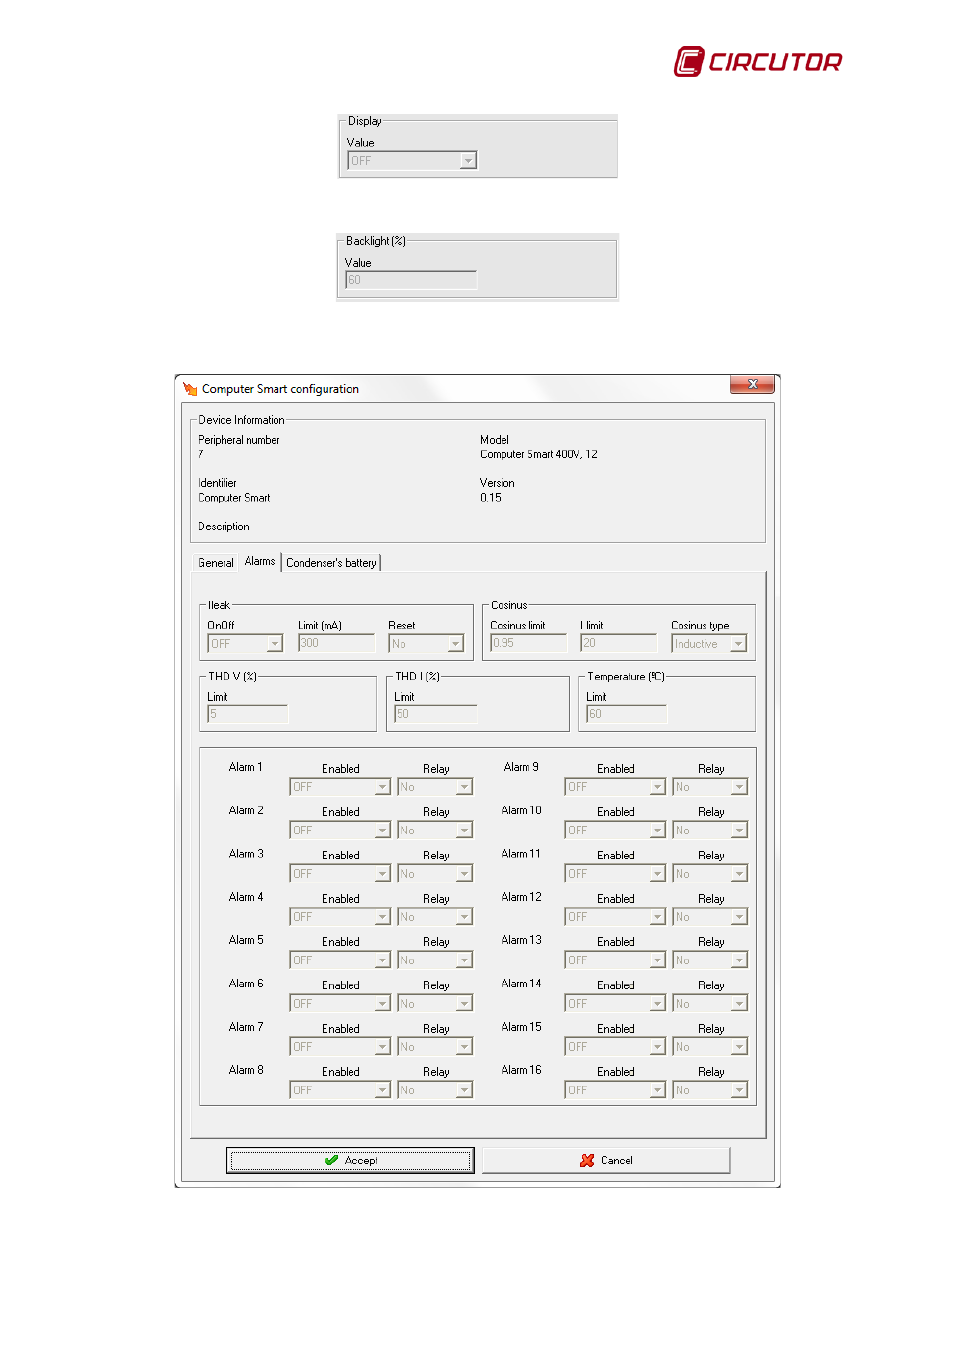Click the Cosinus I limit field

619,643
